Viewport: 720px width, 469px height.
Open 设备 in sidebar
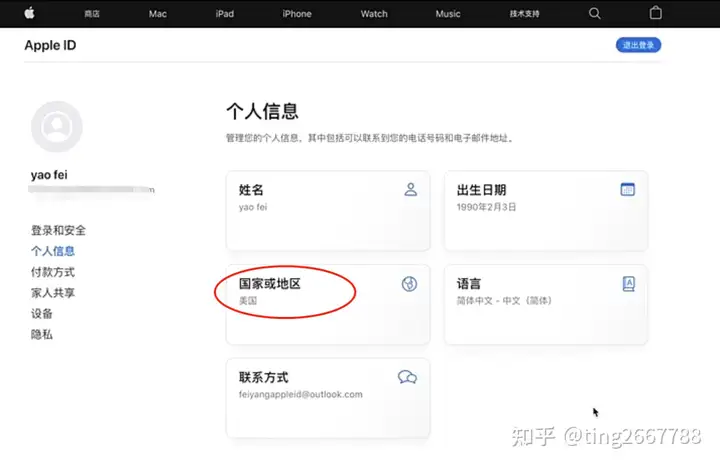pyautogui.click(x=42, y=314)
